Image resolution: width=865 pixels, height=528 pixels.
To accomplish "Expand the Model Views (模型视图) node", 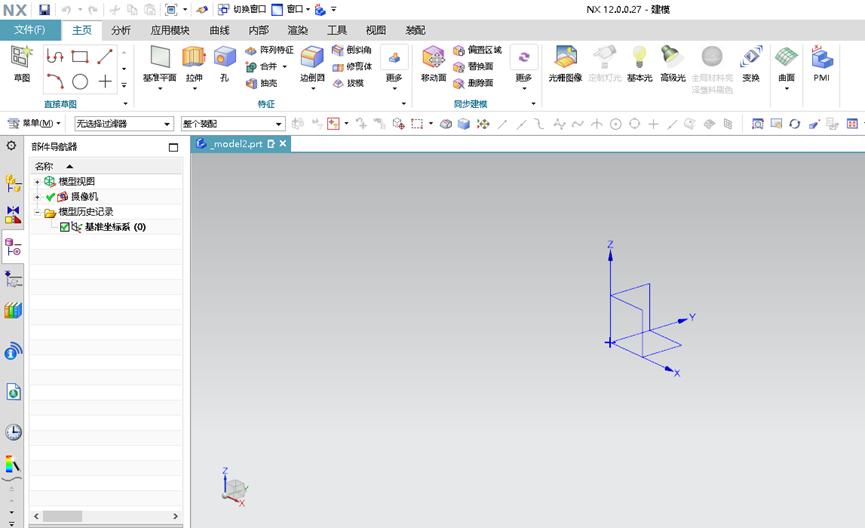I will click(37, 182).
